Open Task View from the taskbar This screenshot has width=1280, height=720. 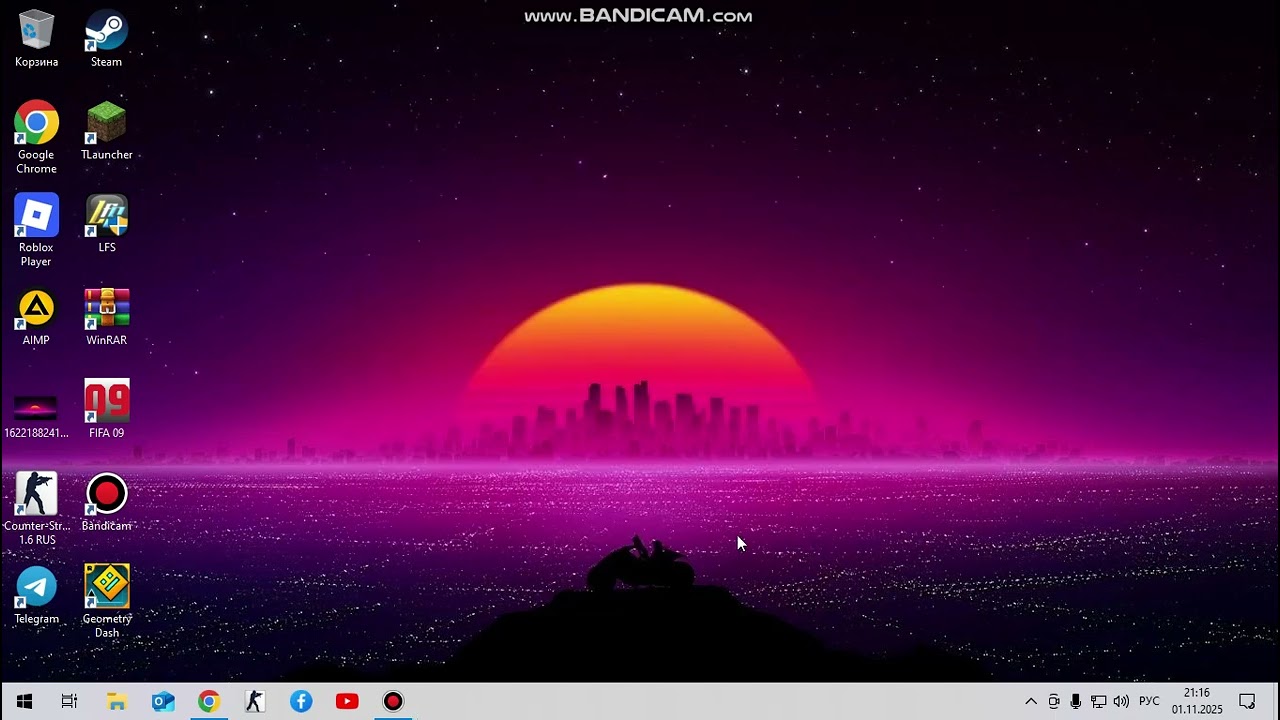(69, 701)
